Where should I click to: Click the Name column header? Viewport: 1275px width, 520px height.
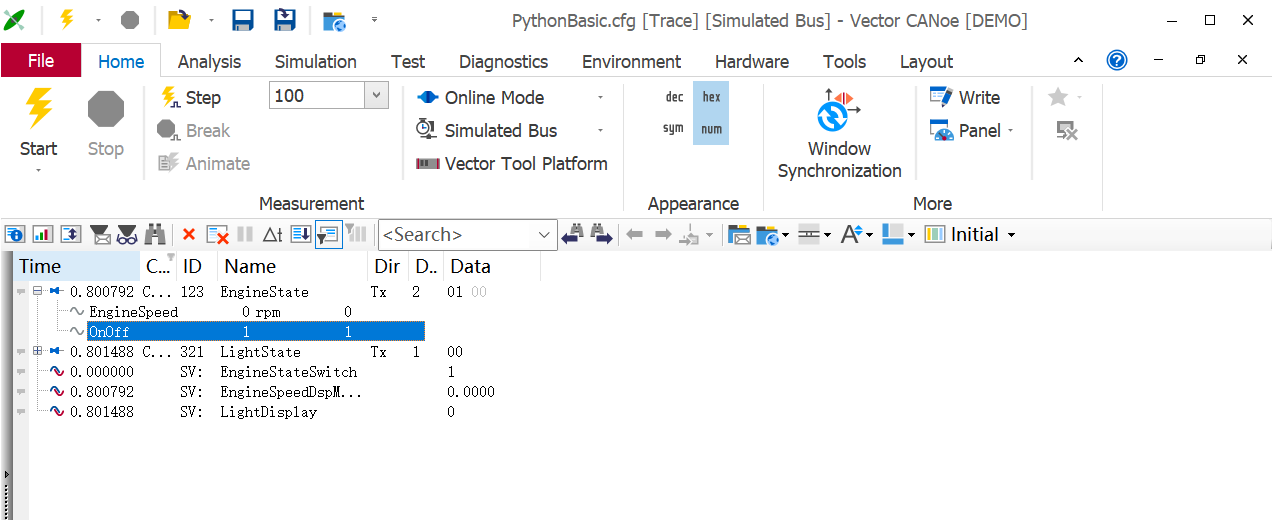[293, 266]
